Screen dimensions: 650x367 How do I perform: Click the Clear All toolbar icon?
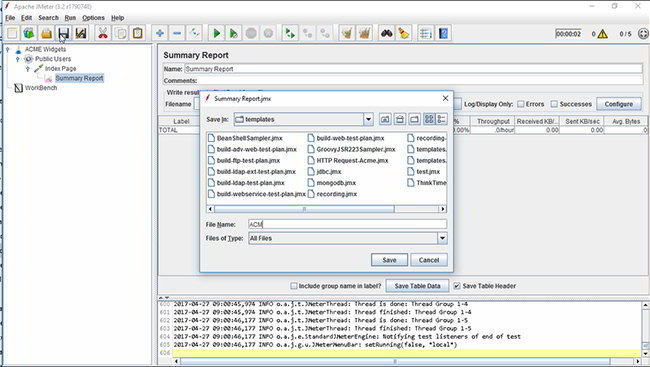(364, 33)
